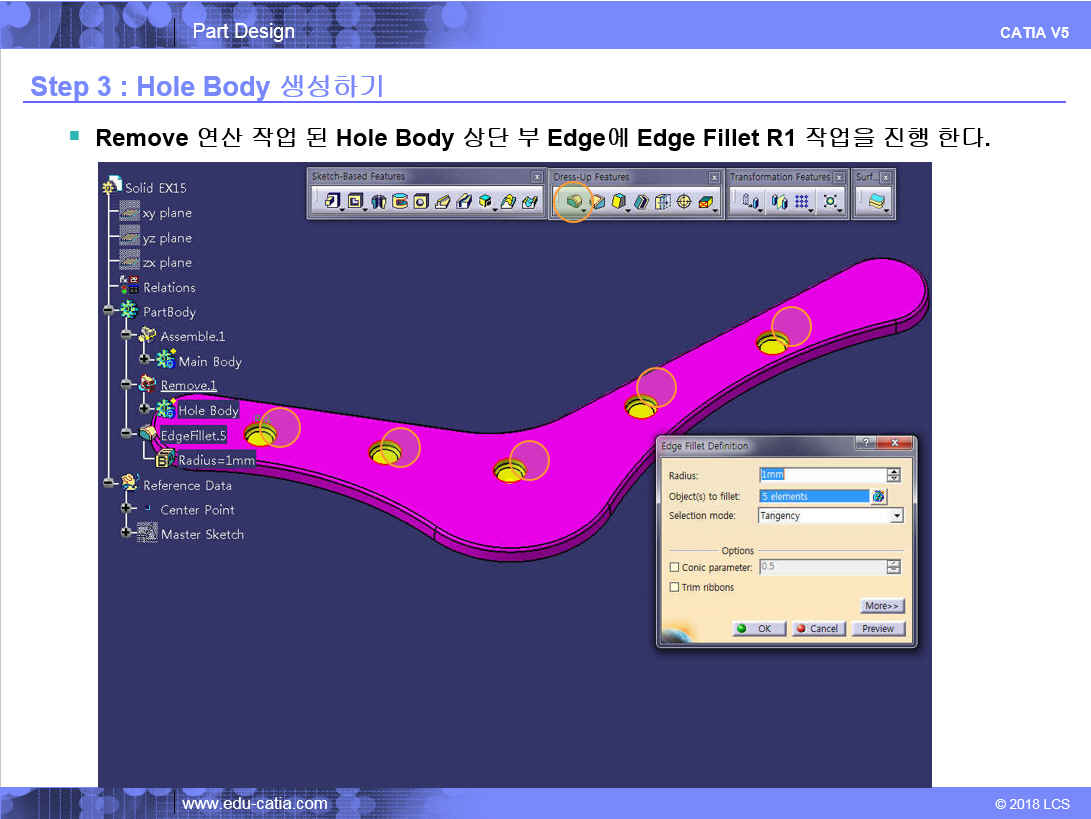Enable the Conic parameter checkbox
Image resolution: width=1091 pixels, height=819 pixels.
click(674, 567)
